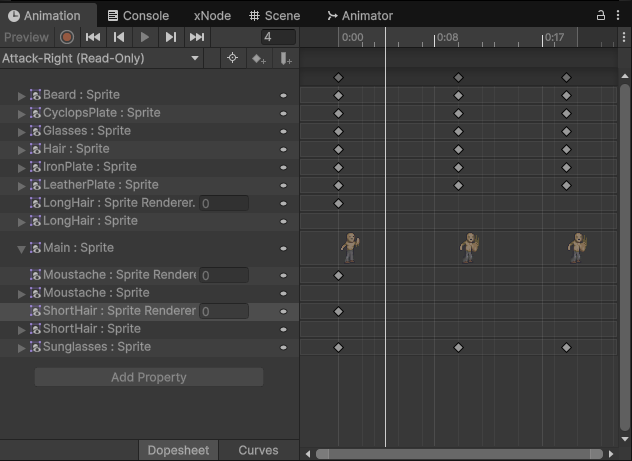Click the Add Property button

pyautogui.click(x=149, y=377)
